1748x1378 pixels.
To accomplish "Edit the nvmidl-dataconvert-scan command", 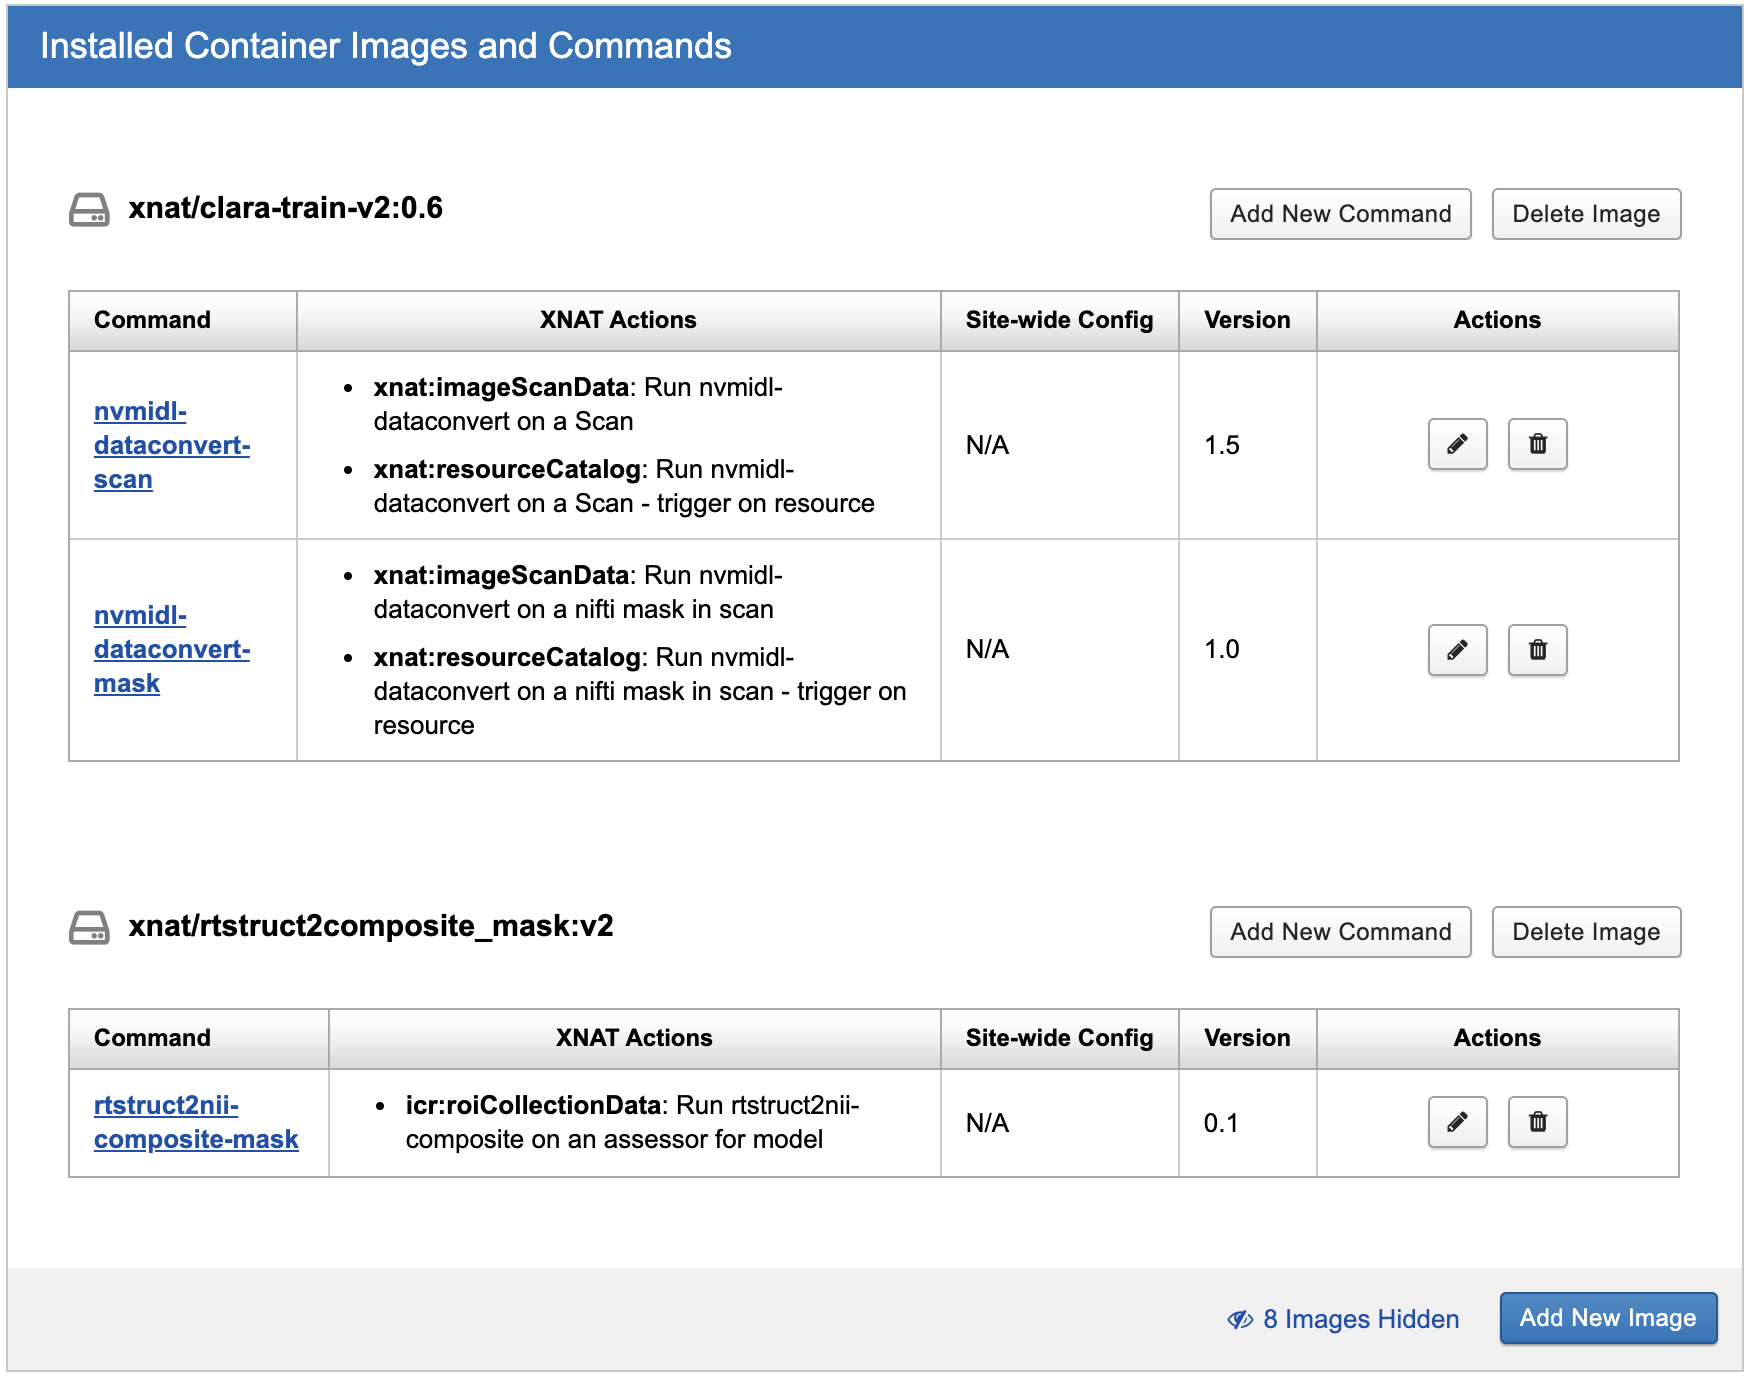I will coord(1457,444).
